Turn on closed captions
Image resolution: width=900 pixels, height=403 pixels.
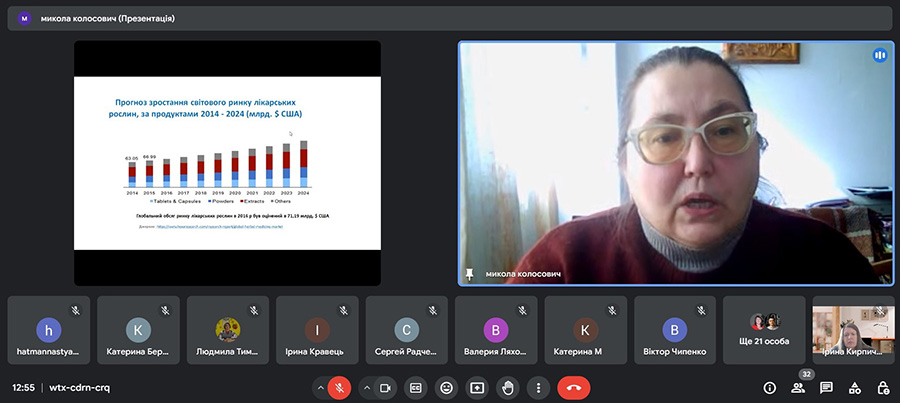point(416,387)
